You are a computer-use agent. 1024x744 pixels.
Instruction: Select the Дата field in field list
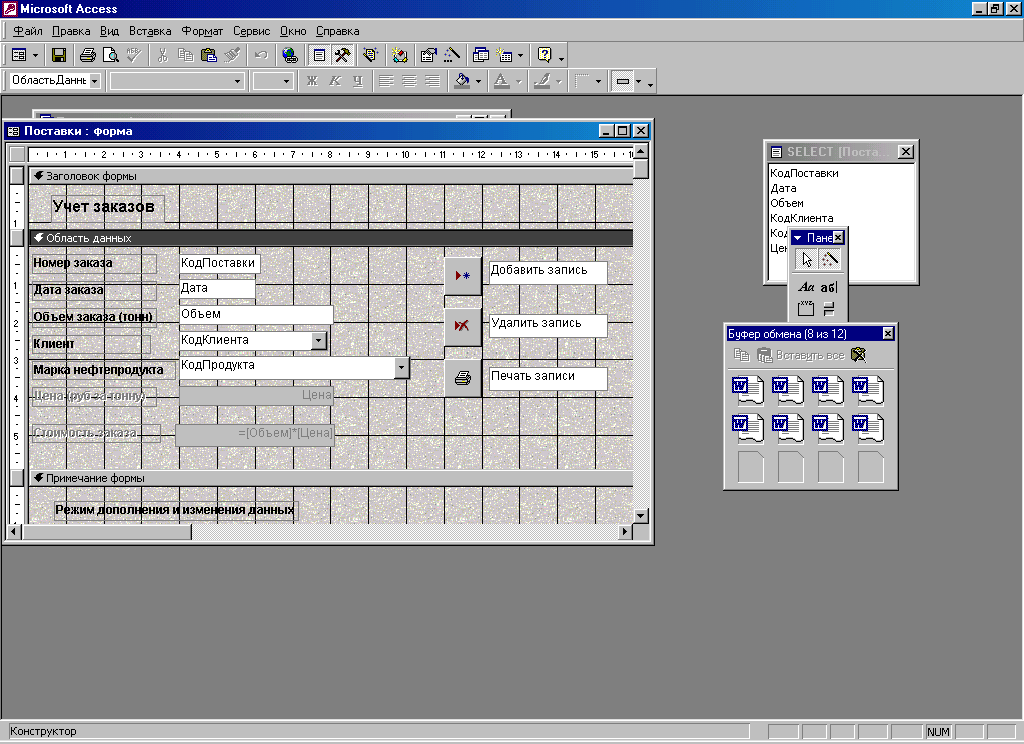pos(784,188)
